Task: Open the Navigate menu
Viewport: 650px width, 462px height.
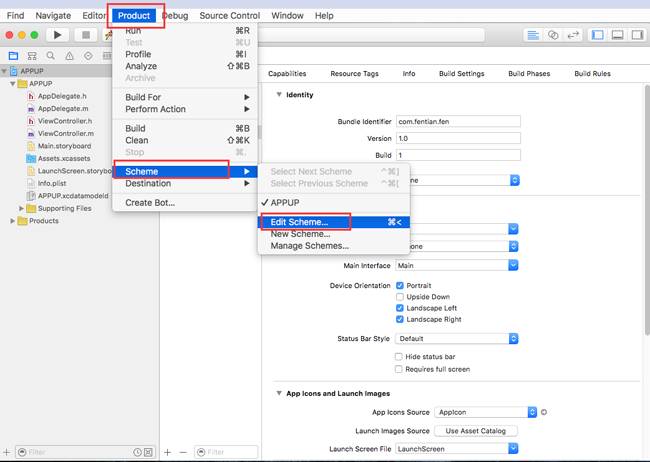Action: click(x=53, y=15)
